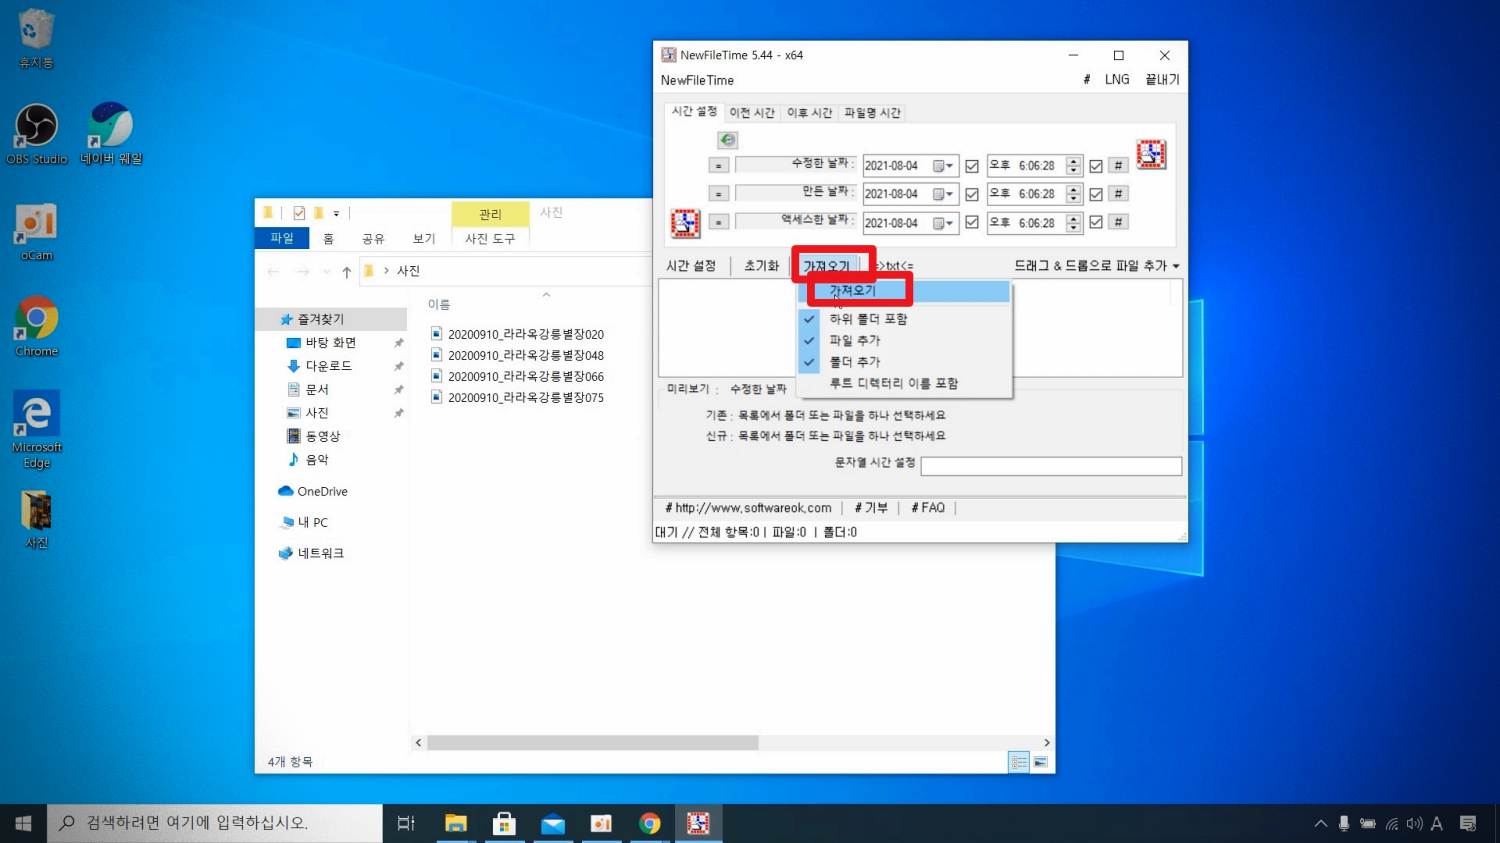Click the 문자열 시간 설정 input field
Screen dimensions: 1500x843
coord(1051,466)
